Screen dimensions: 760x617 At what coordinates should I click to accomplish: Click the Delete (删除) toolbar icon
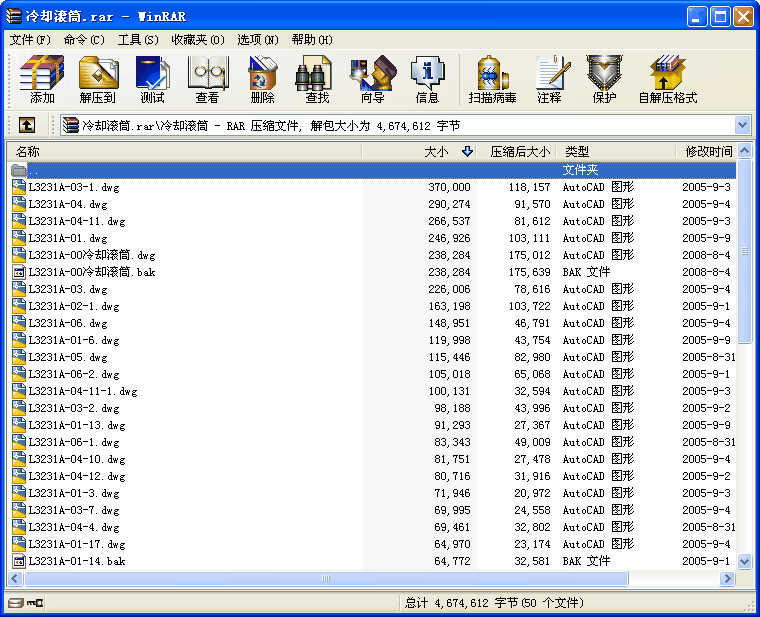pos(262,80)
